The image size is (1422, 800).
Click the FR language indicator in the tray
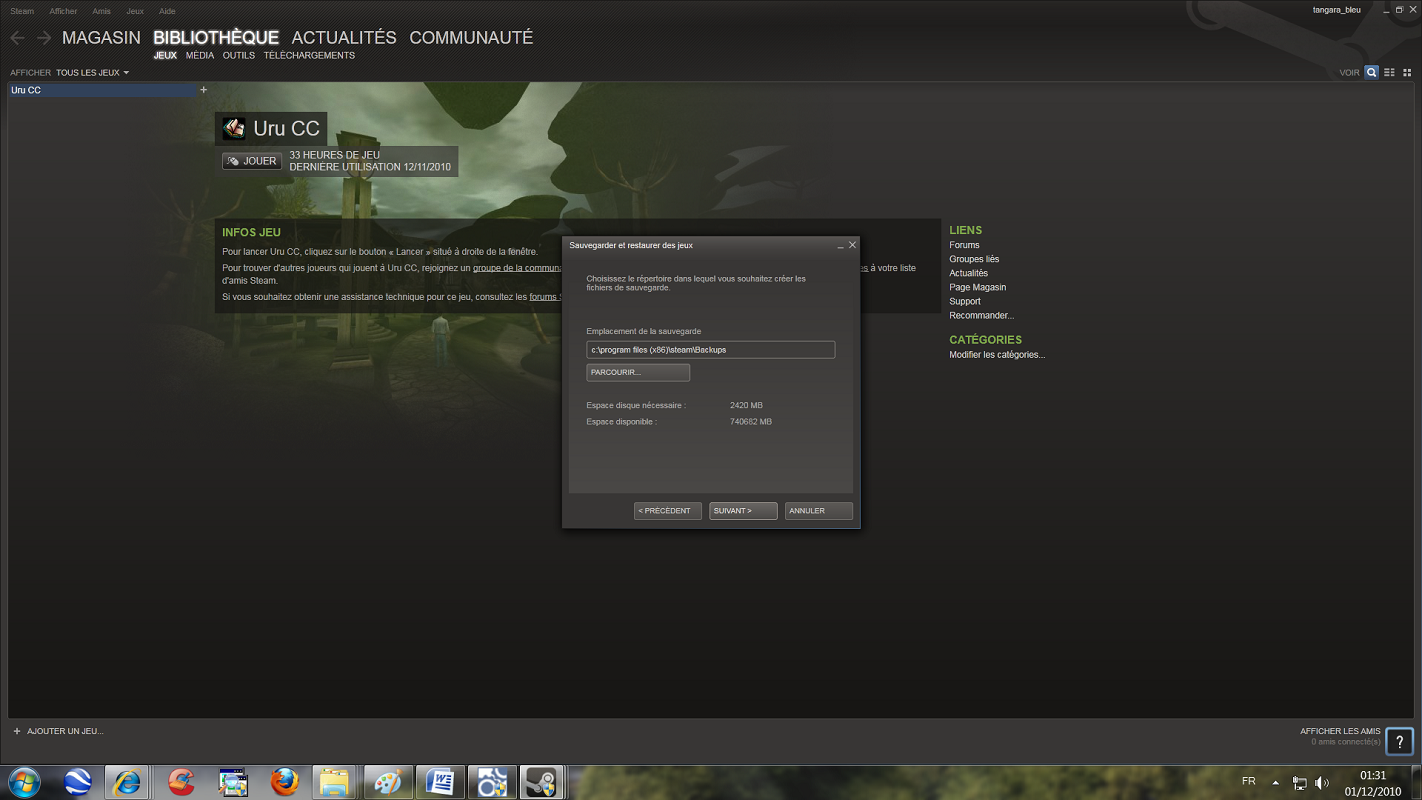pyautogui.click(x=1248, y=781)
